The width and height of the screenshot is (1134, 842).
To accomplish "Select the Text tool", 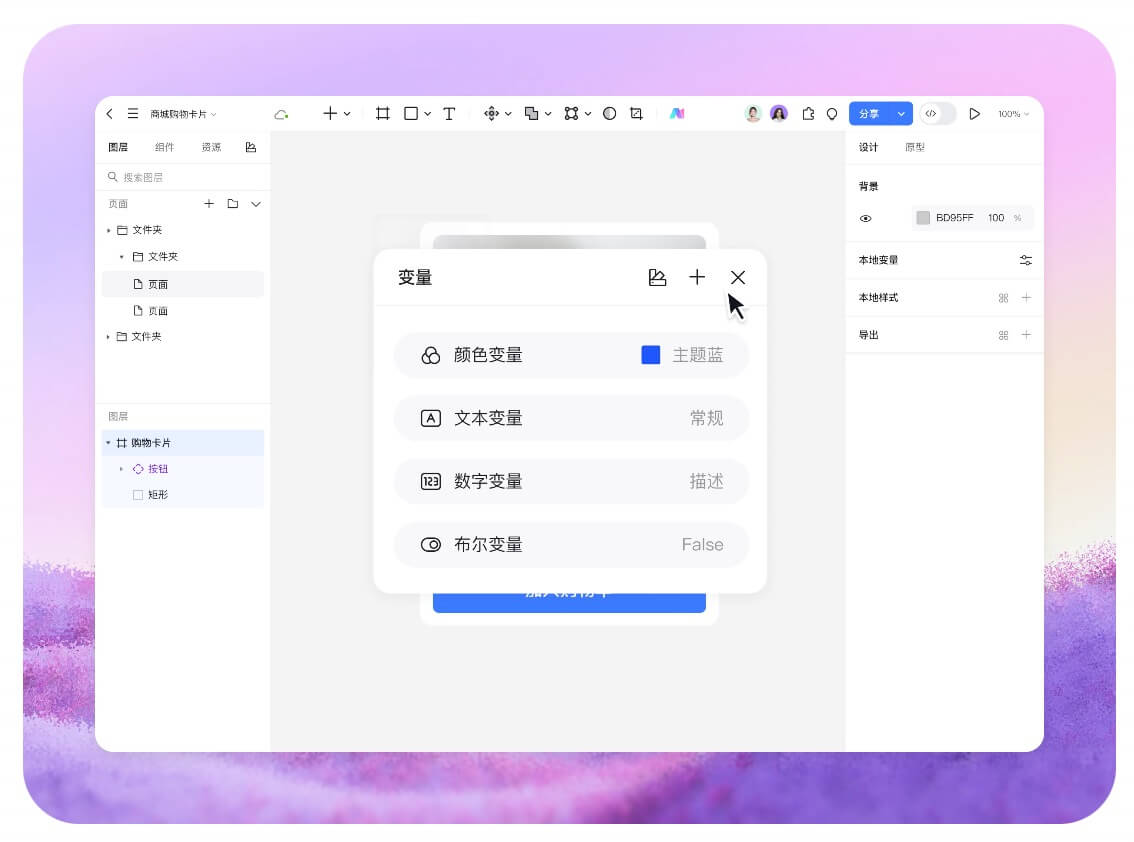I will tap(448, 113).
